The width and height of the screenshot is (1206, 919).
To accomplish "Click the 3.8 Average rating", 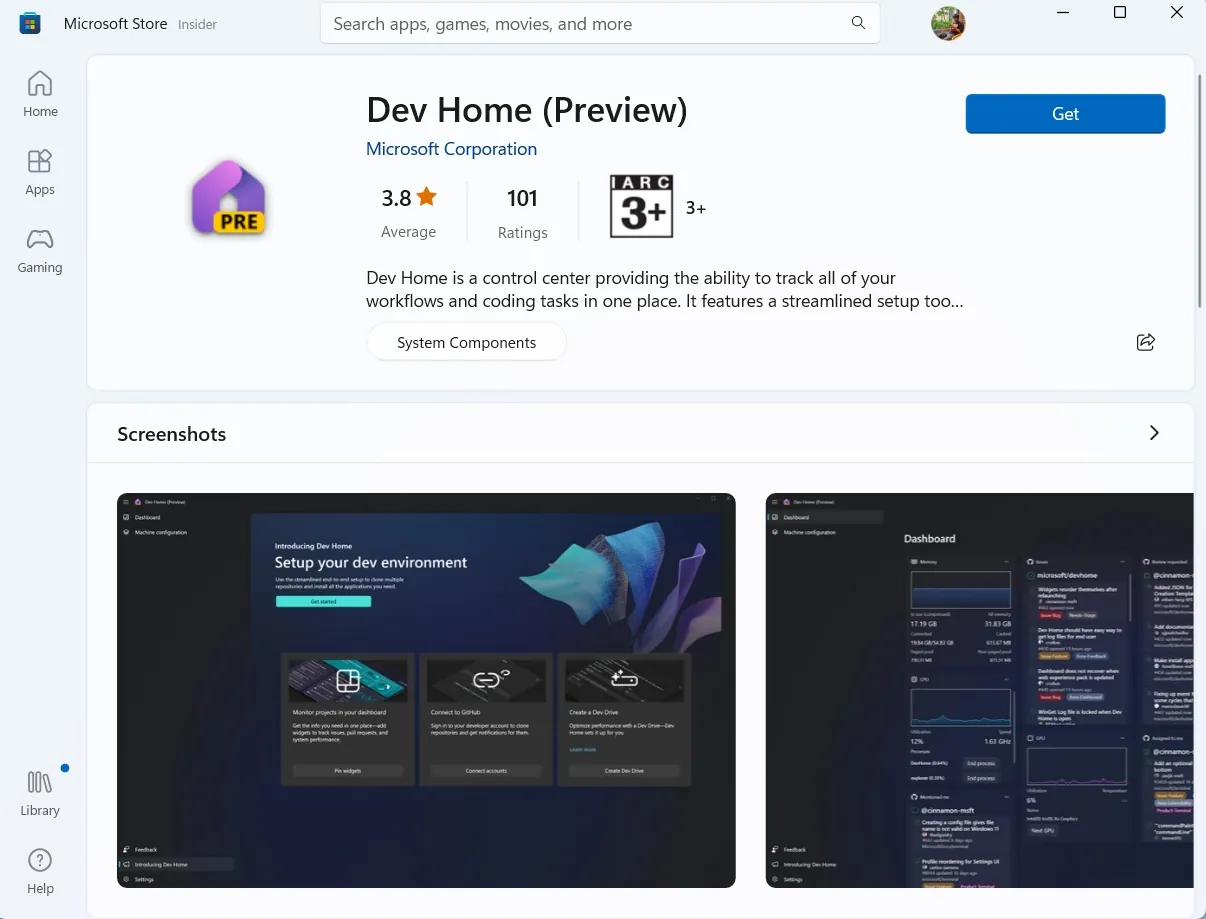I will click(409, 213).
